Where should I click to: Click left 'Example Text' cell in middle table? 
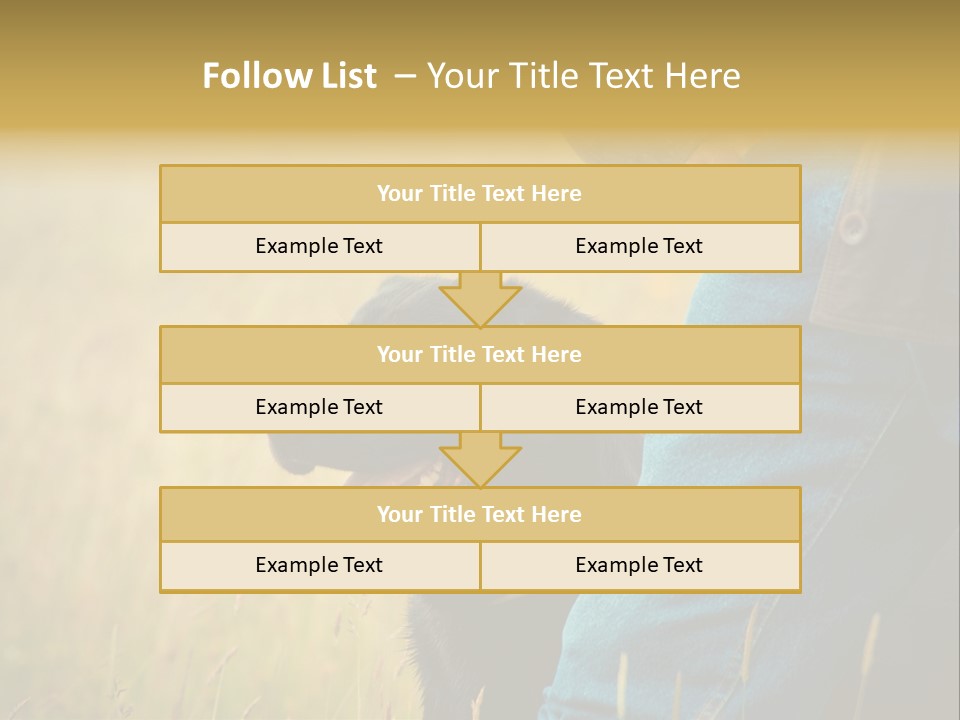[x=319, y=407]
